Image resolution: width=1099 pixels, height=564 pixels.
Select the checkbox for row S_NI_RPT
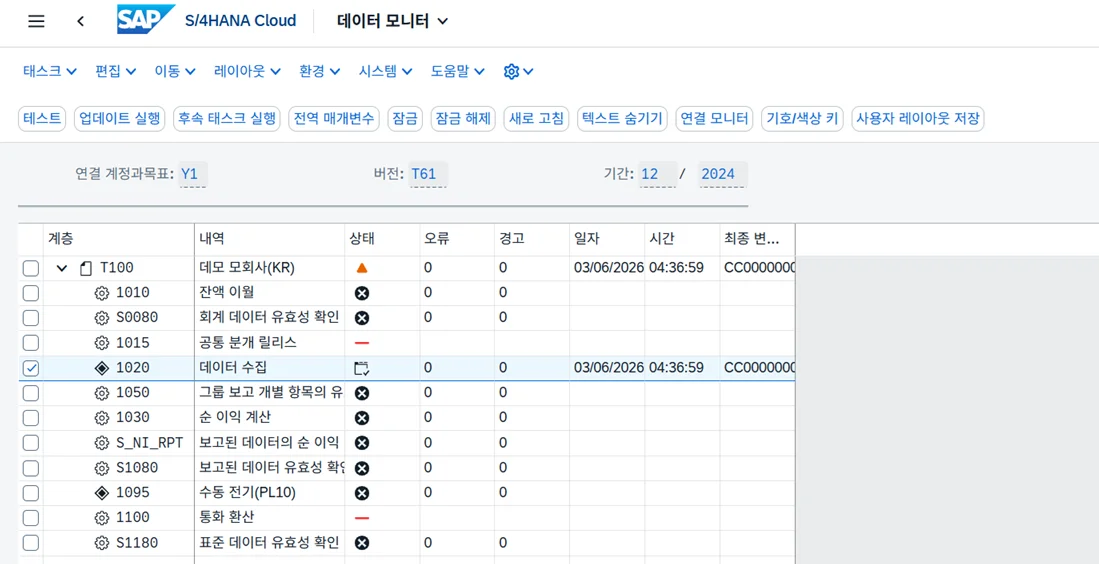click(31, 443)
